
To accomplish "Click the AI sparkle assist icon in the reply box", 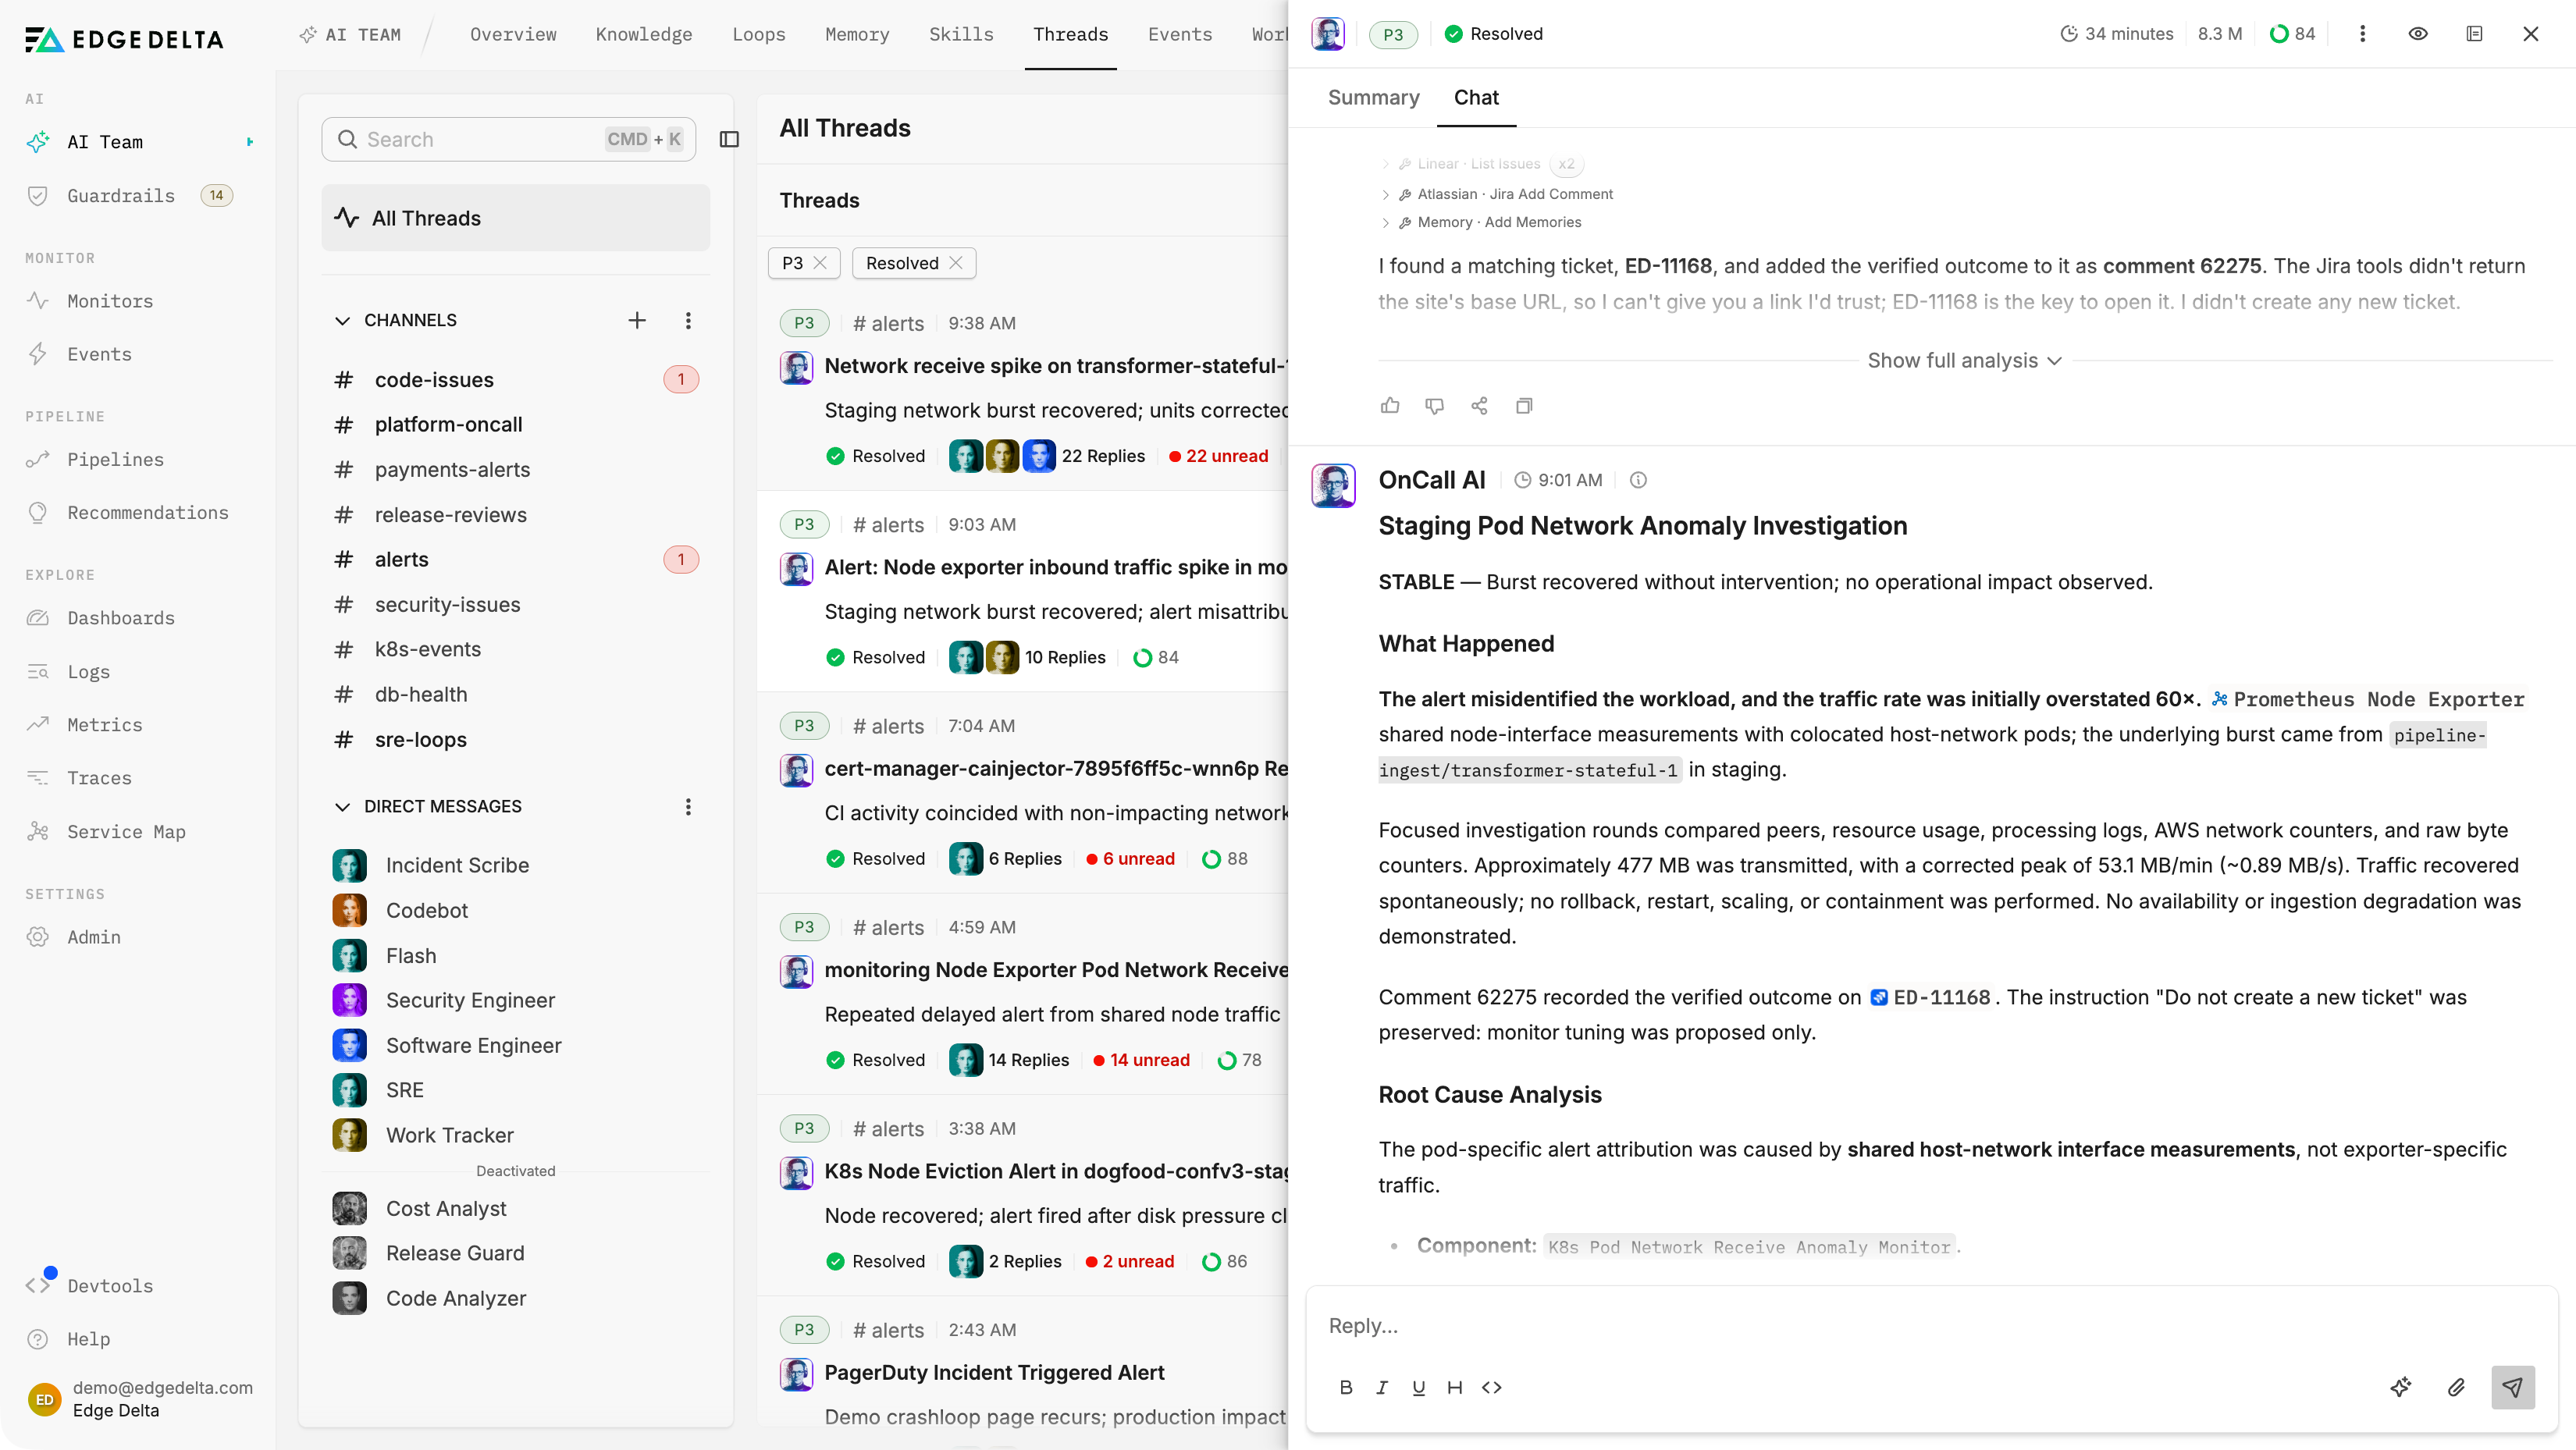I will (2400, 1387).
